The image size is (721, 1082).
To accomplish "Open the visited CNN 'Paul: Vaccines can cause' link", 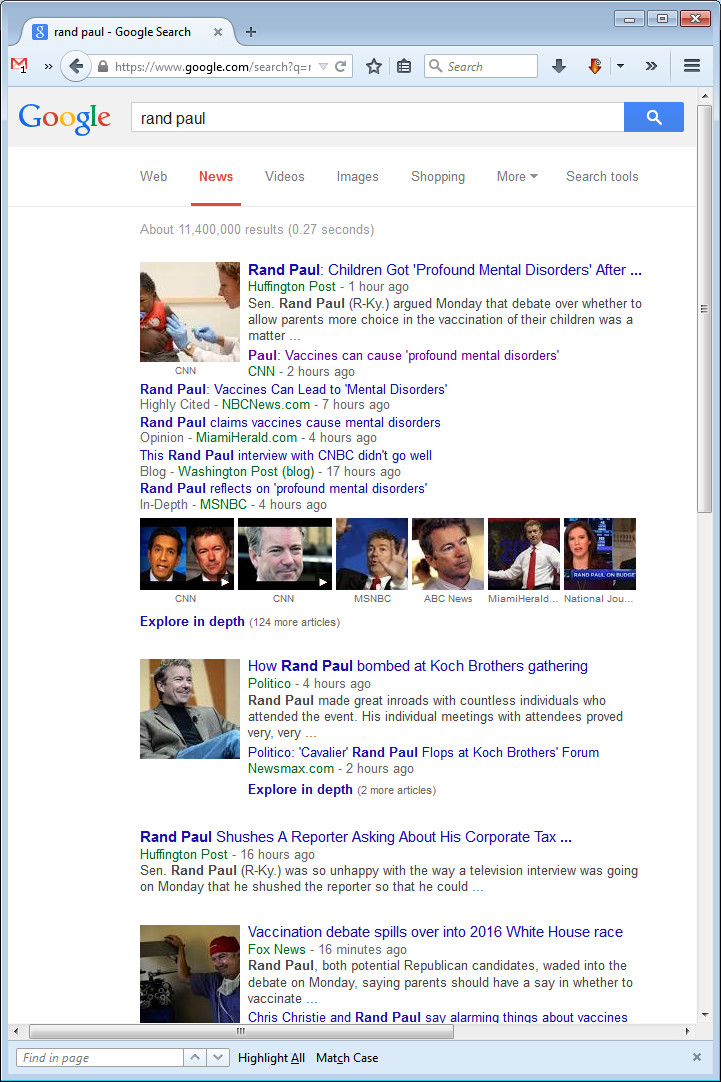I will pos(404,355).
